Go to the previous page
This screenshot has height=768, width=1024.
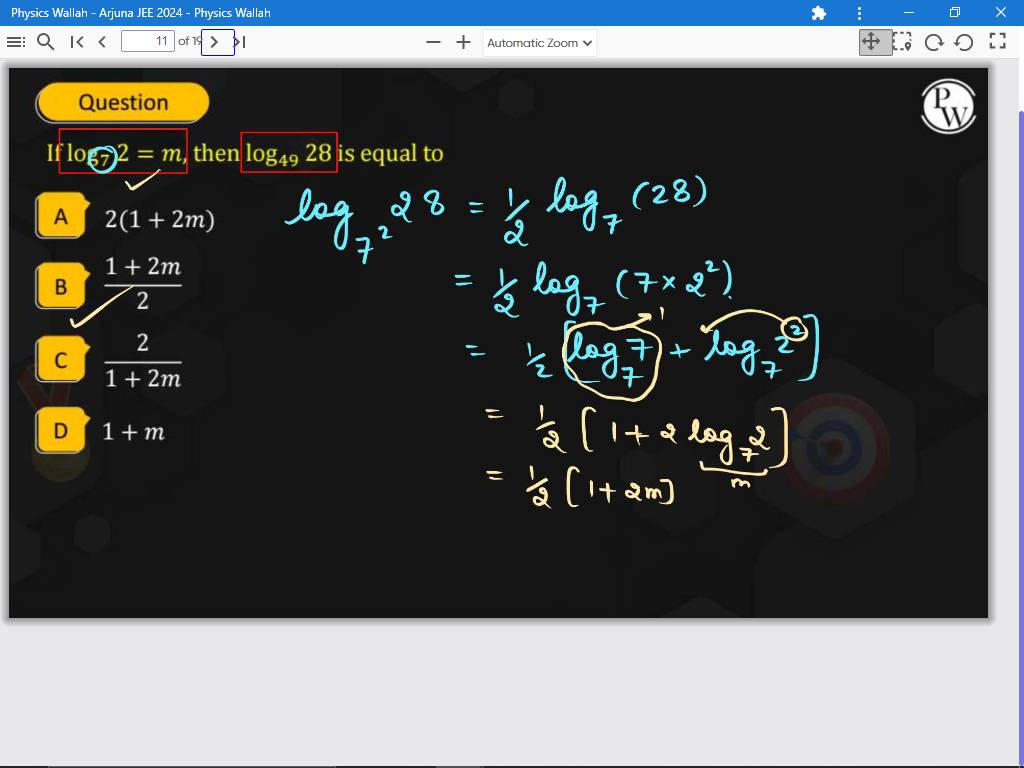pos(102,42)
